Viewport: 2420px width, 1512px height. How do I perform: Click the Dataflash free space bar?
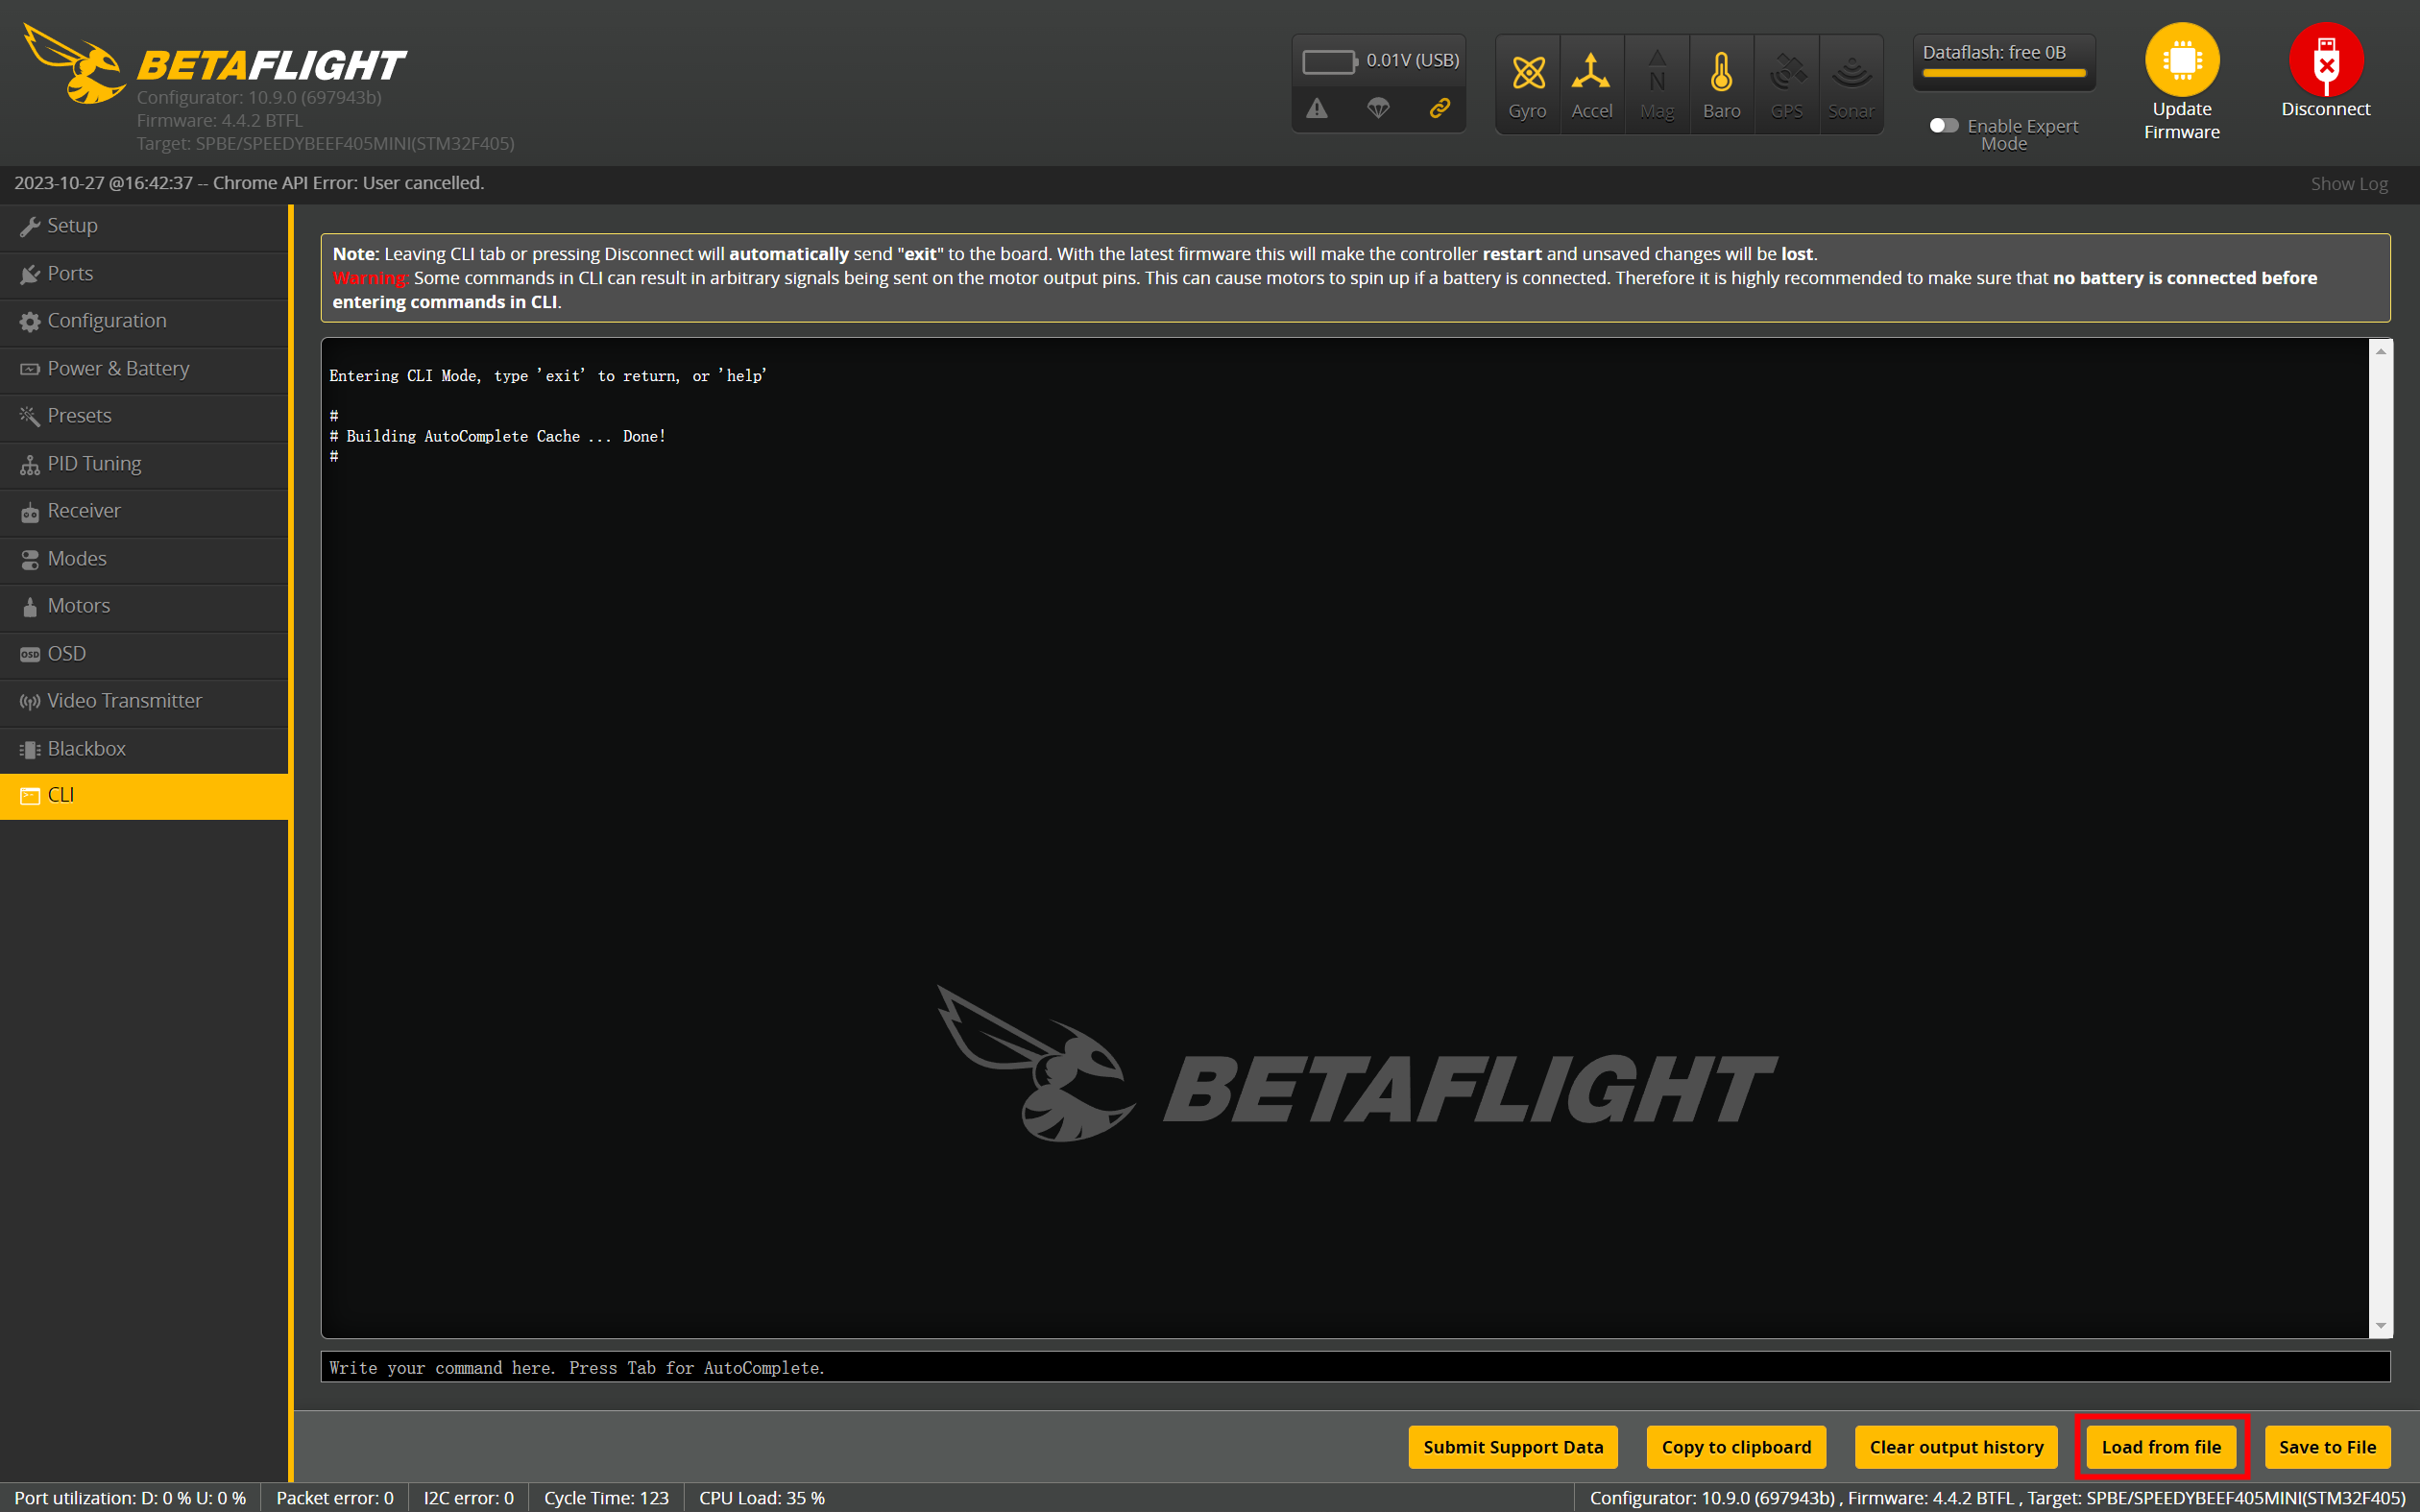(x=2004, y=73)
